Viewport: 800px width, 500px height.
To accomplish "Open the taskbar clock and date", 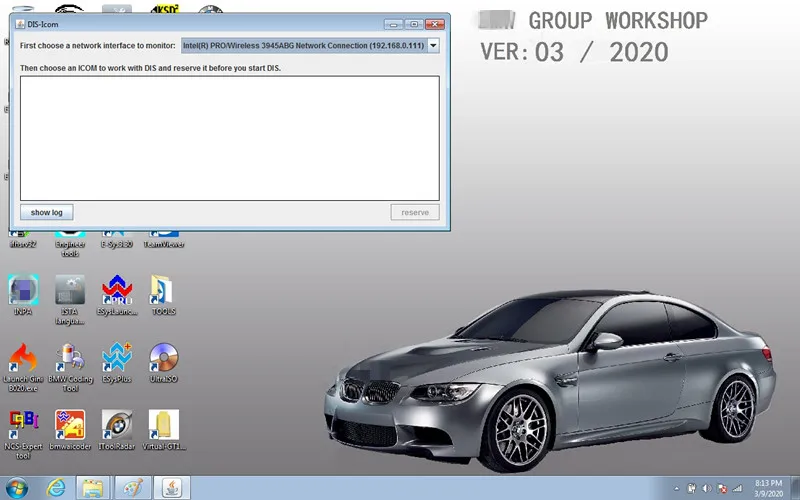I will (768, 488).
